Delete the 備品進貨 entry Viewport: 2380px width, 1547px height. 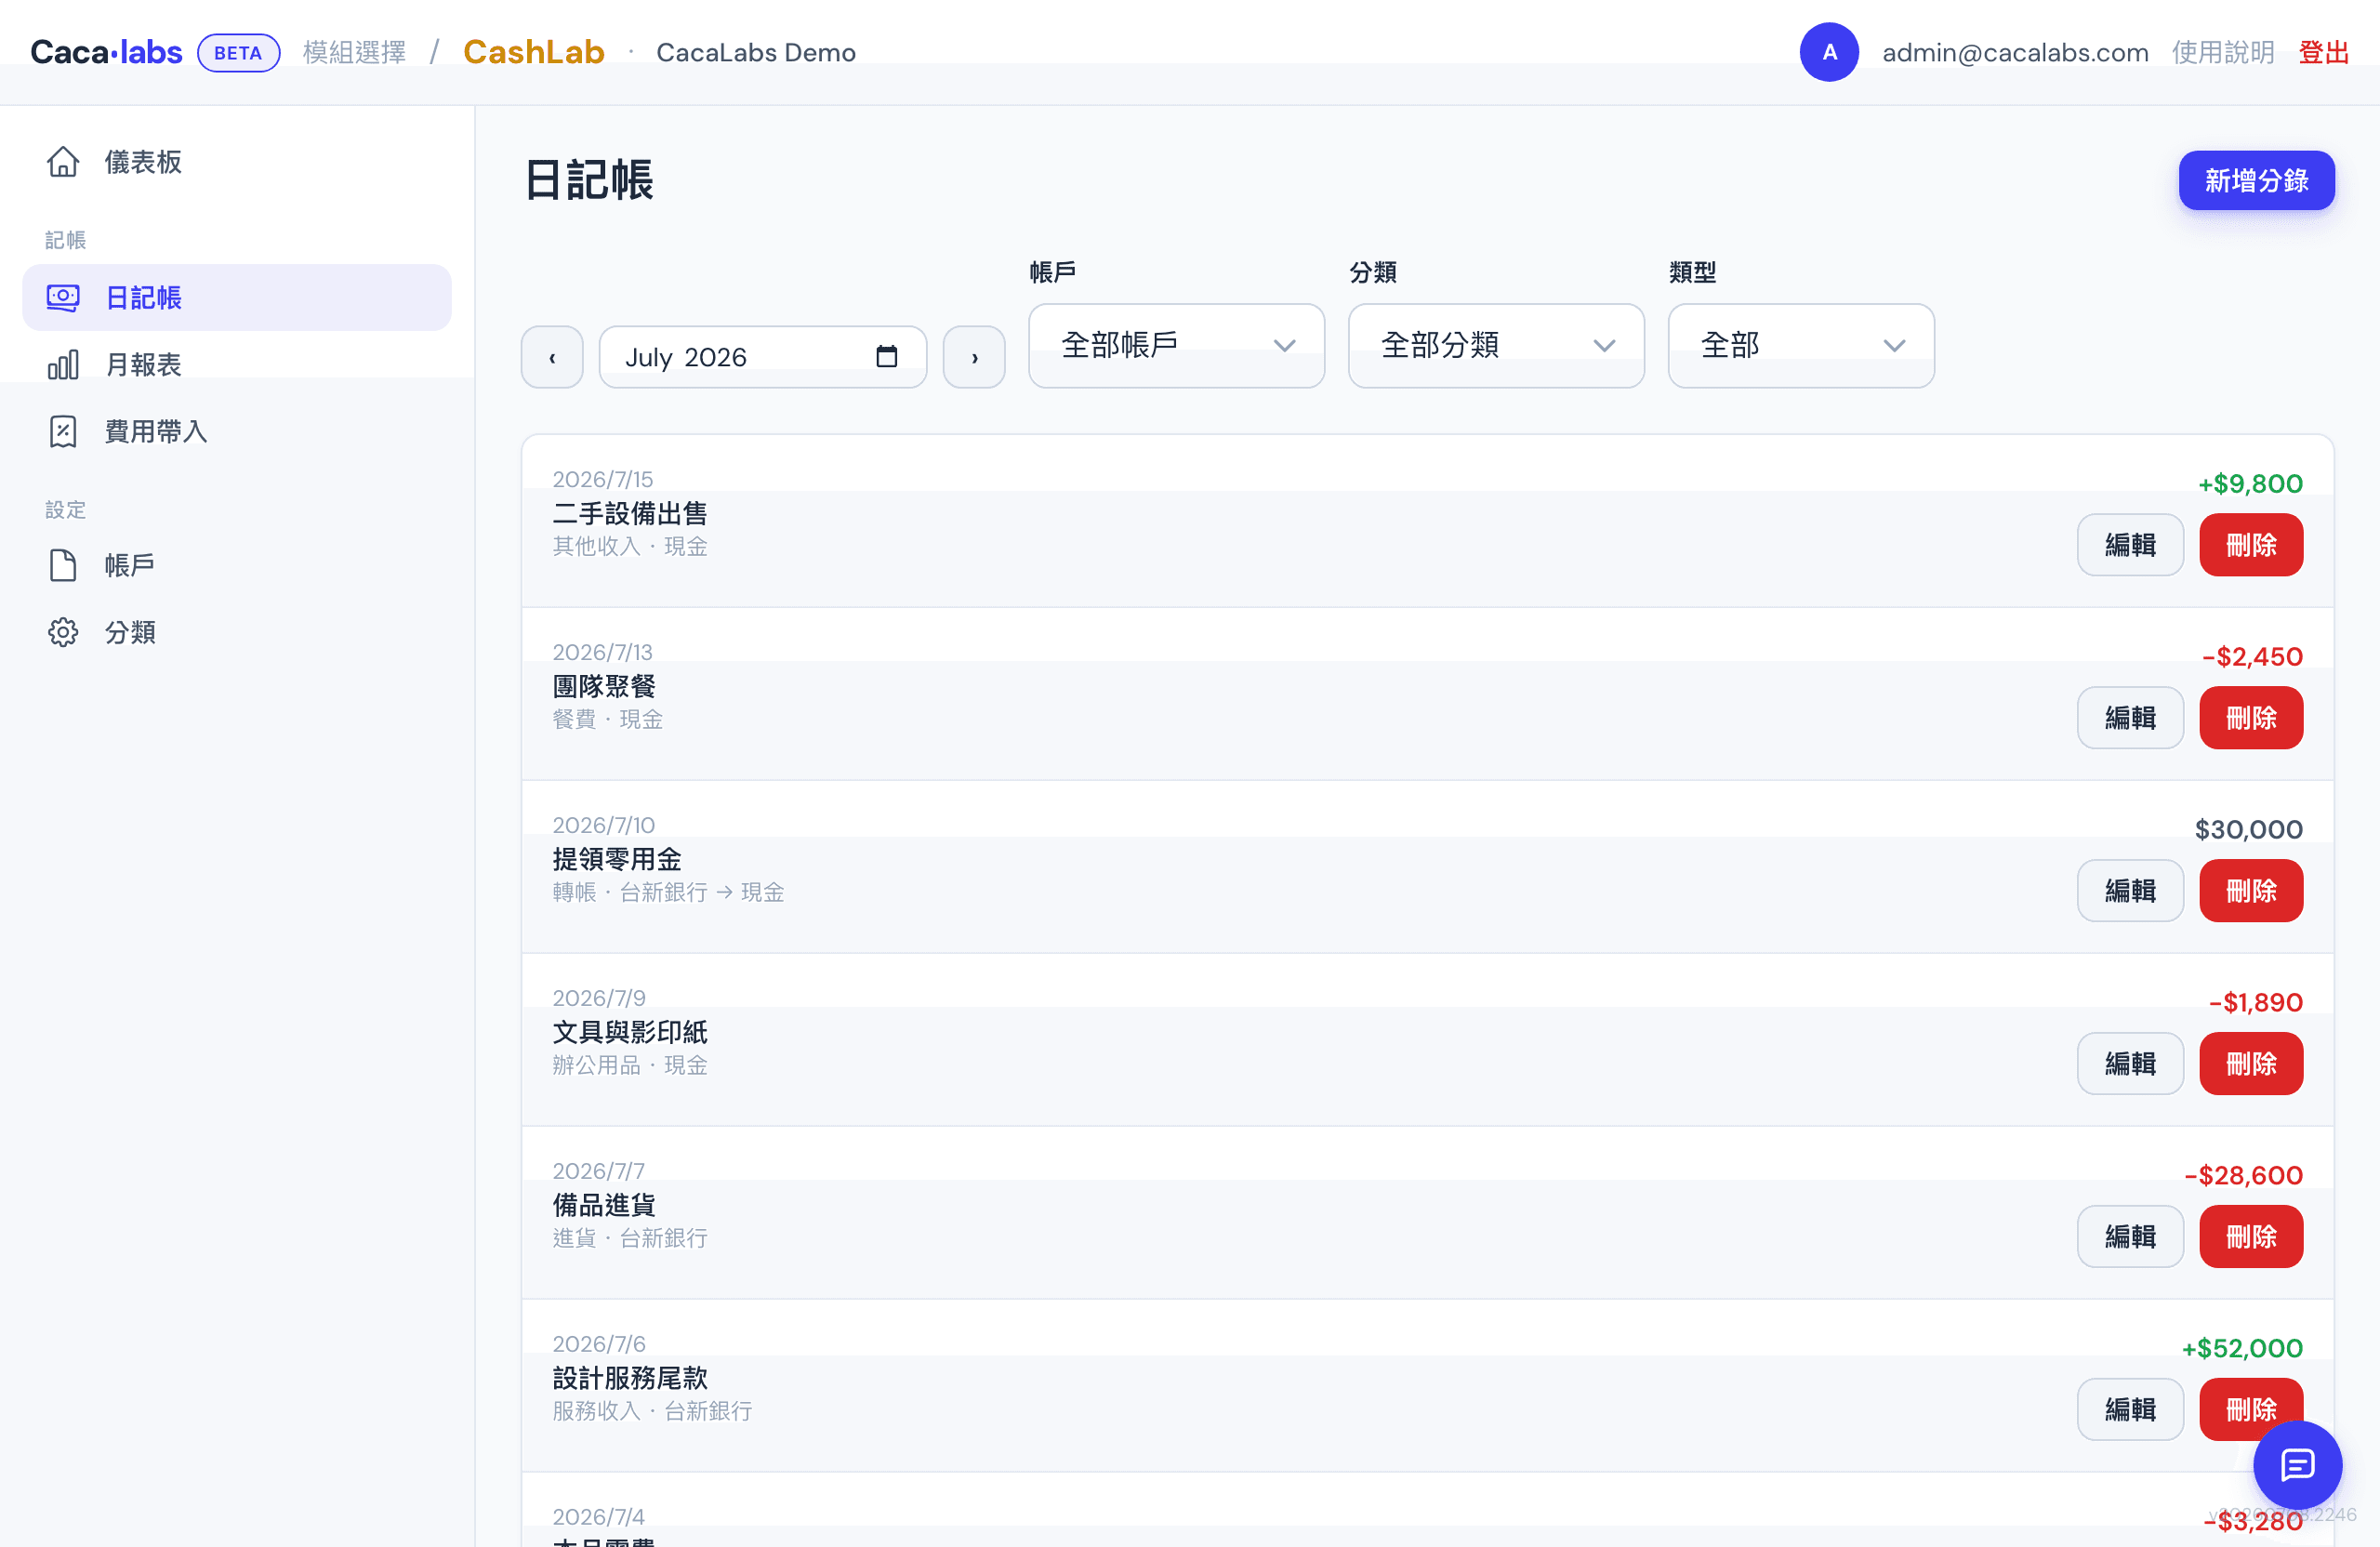tap(2251, 1237)
